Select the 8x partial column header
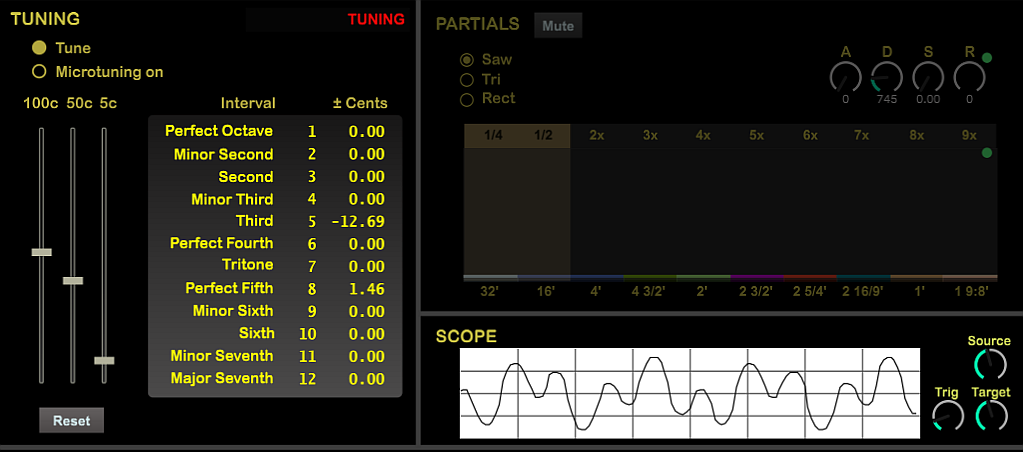Screen dimensions: 1023x452 tap(917, 136)
